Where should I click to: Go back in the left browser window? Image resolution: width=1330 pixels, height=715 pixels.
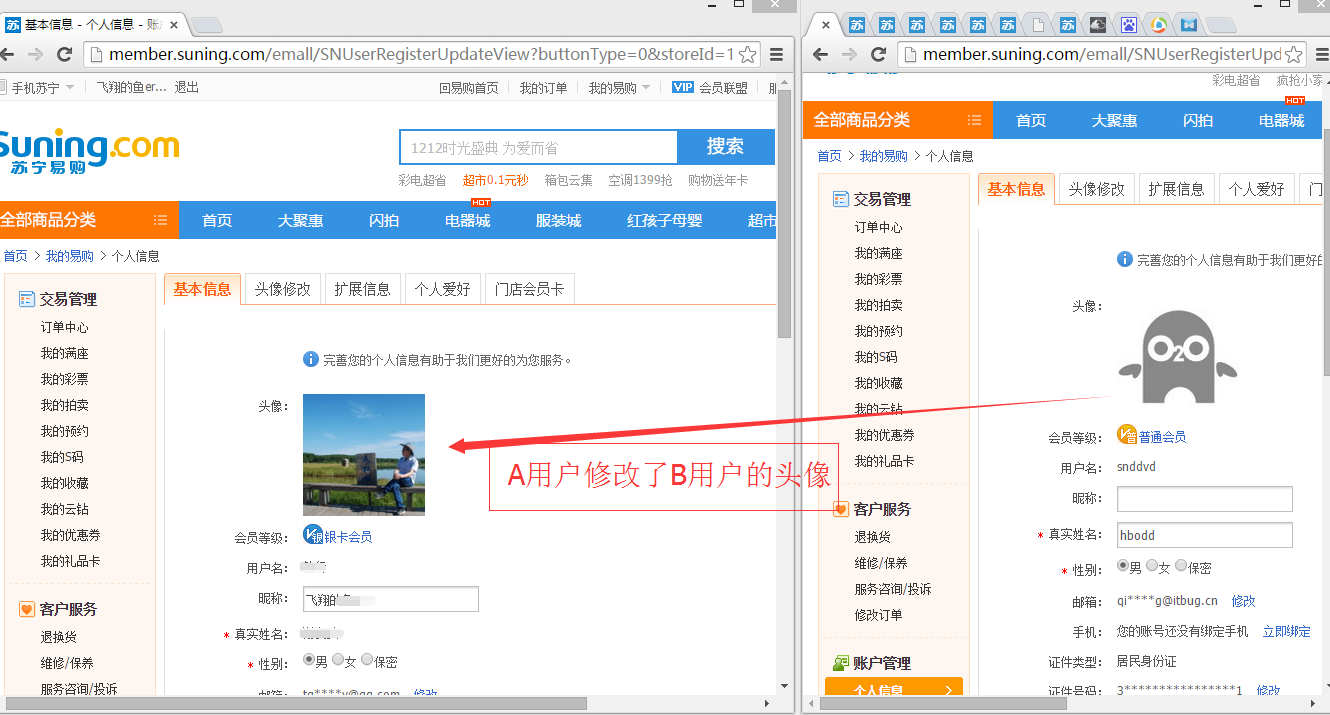(x=9, y=54)
